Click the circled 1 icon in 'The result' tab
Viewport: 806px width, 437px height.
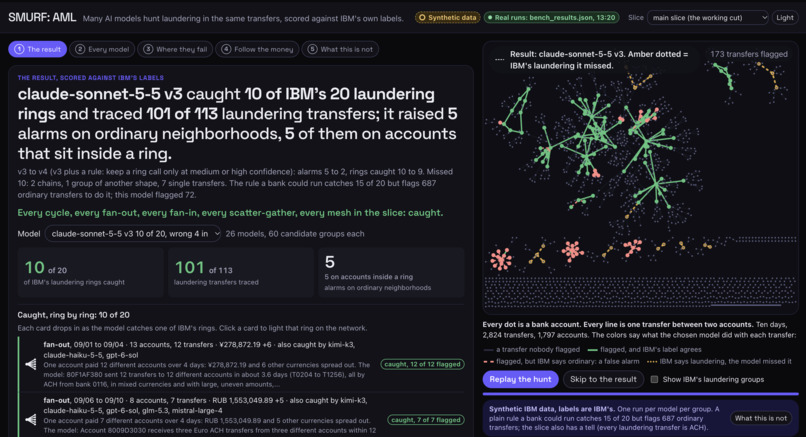pos(19,49)
